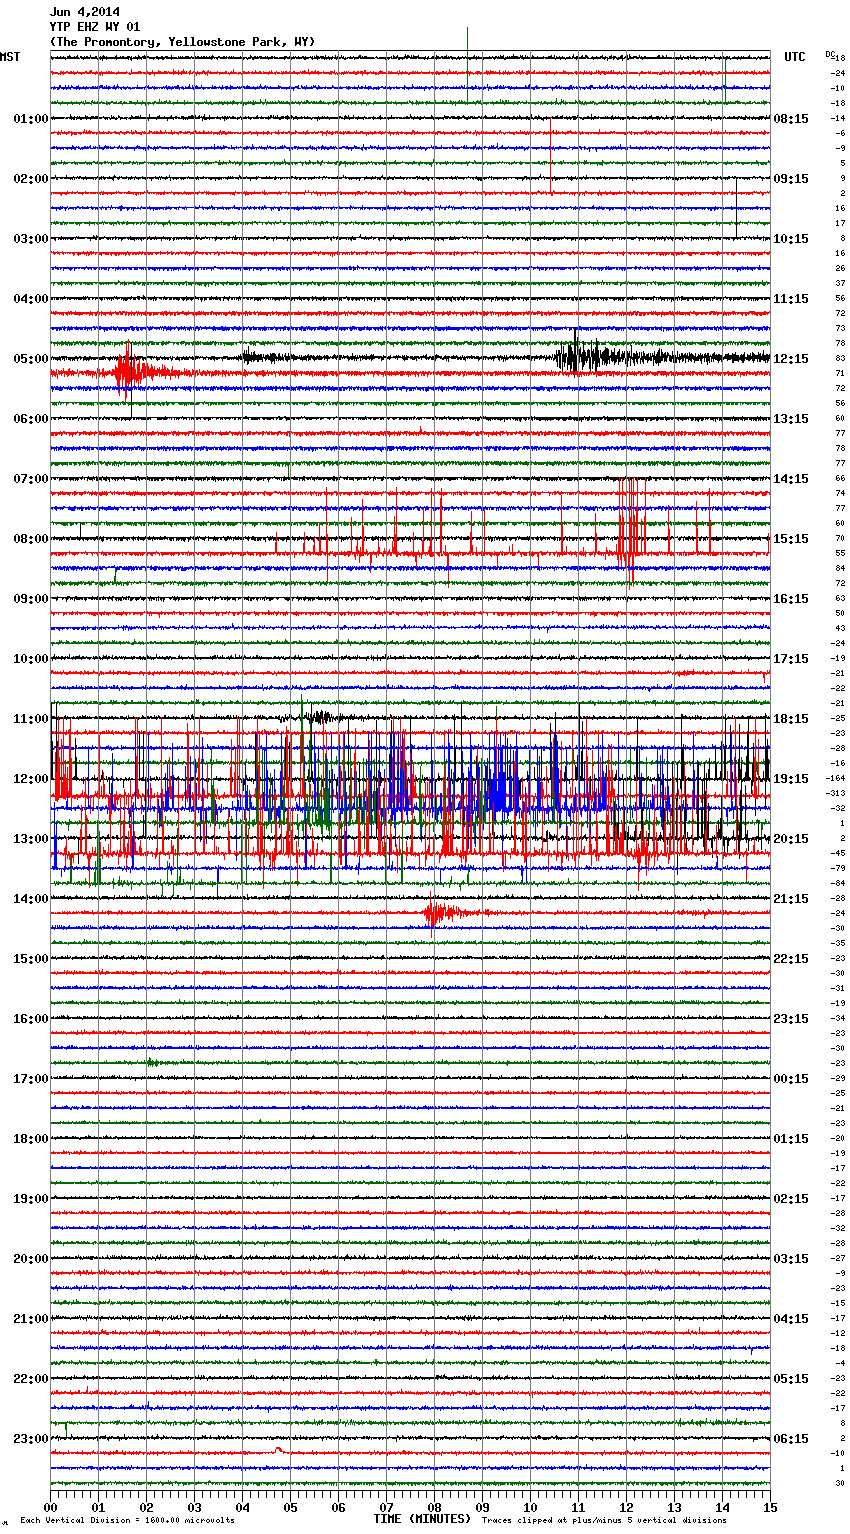The height and width of the screenshot is (1534, 850).
Task: Click the 01:15 UTC time label
Action: (x=791, y=1139)
